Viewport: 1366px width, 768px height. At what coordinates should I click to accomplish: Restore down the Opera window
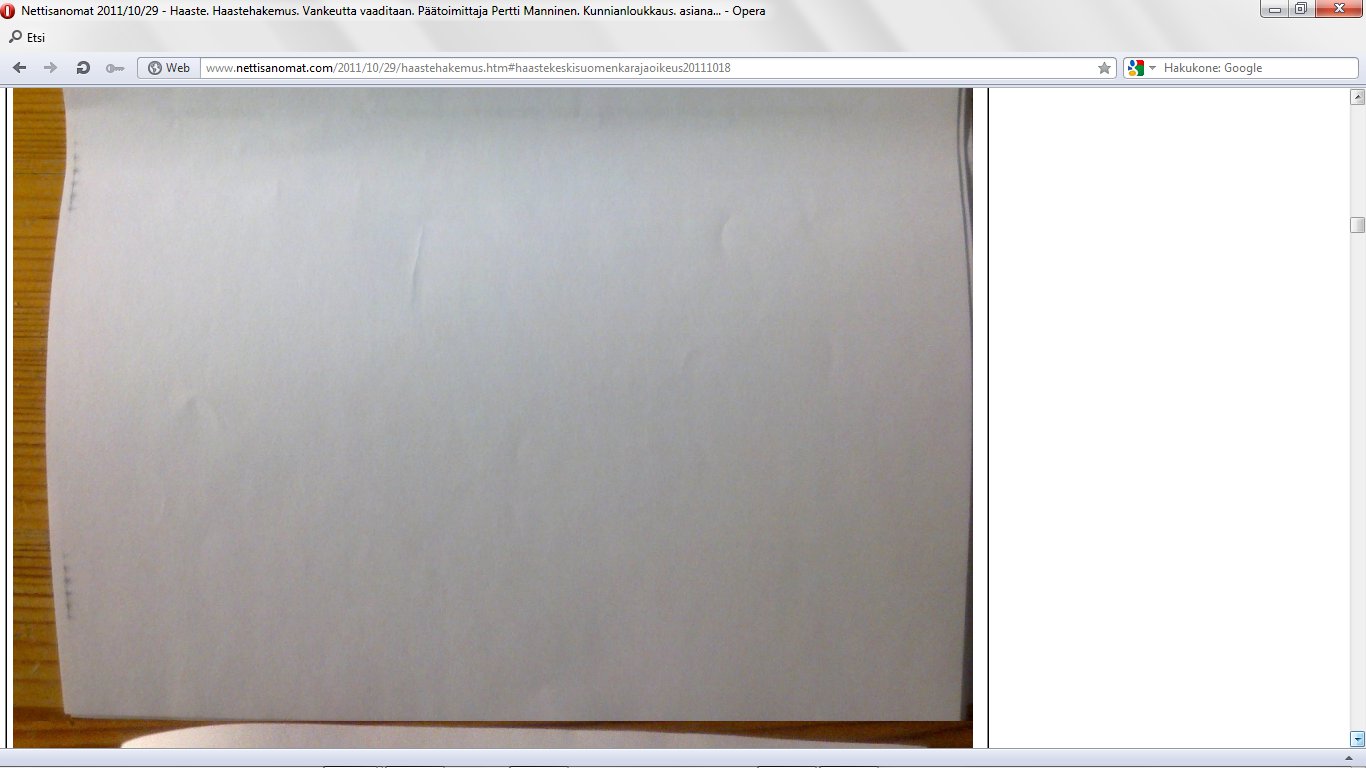(x=1300, y=9)
